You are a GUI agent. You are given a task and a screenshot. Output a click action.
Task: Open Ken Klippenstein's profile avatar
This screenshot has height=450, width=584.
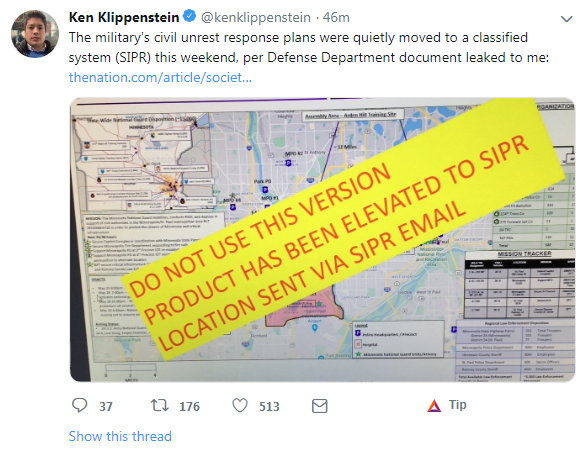pos(35,34)
